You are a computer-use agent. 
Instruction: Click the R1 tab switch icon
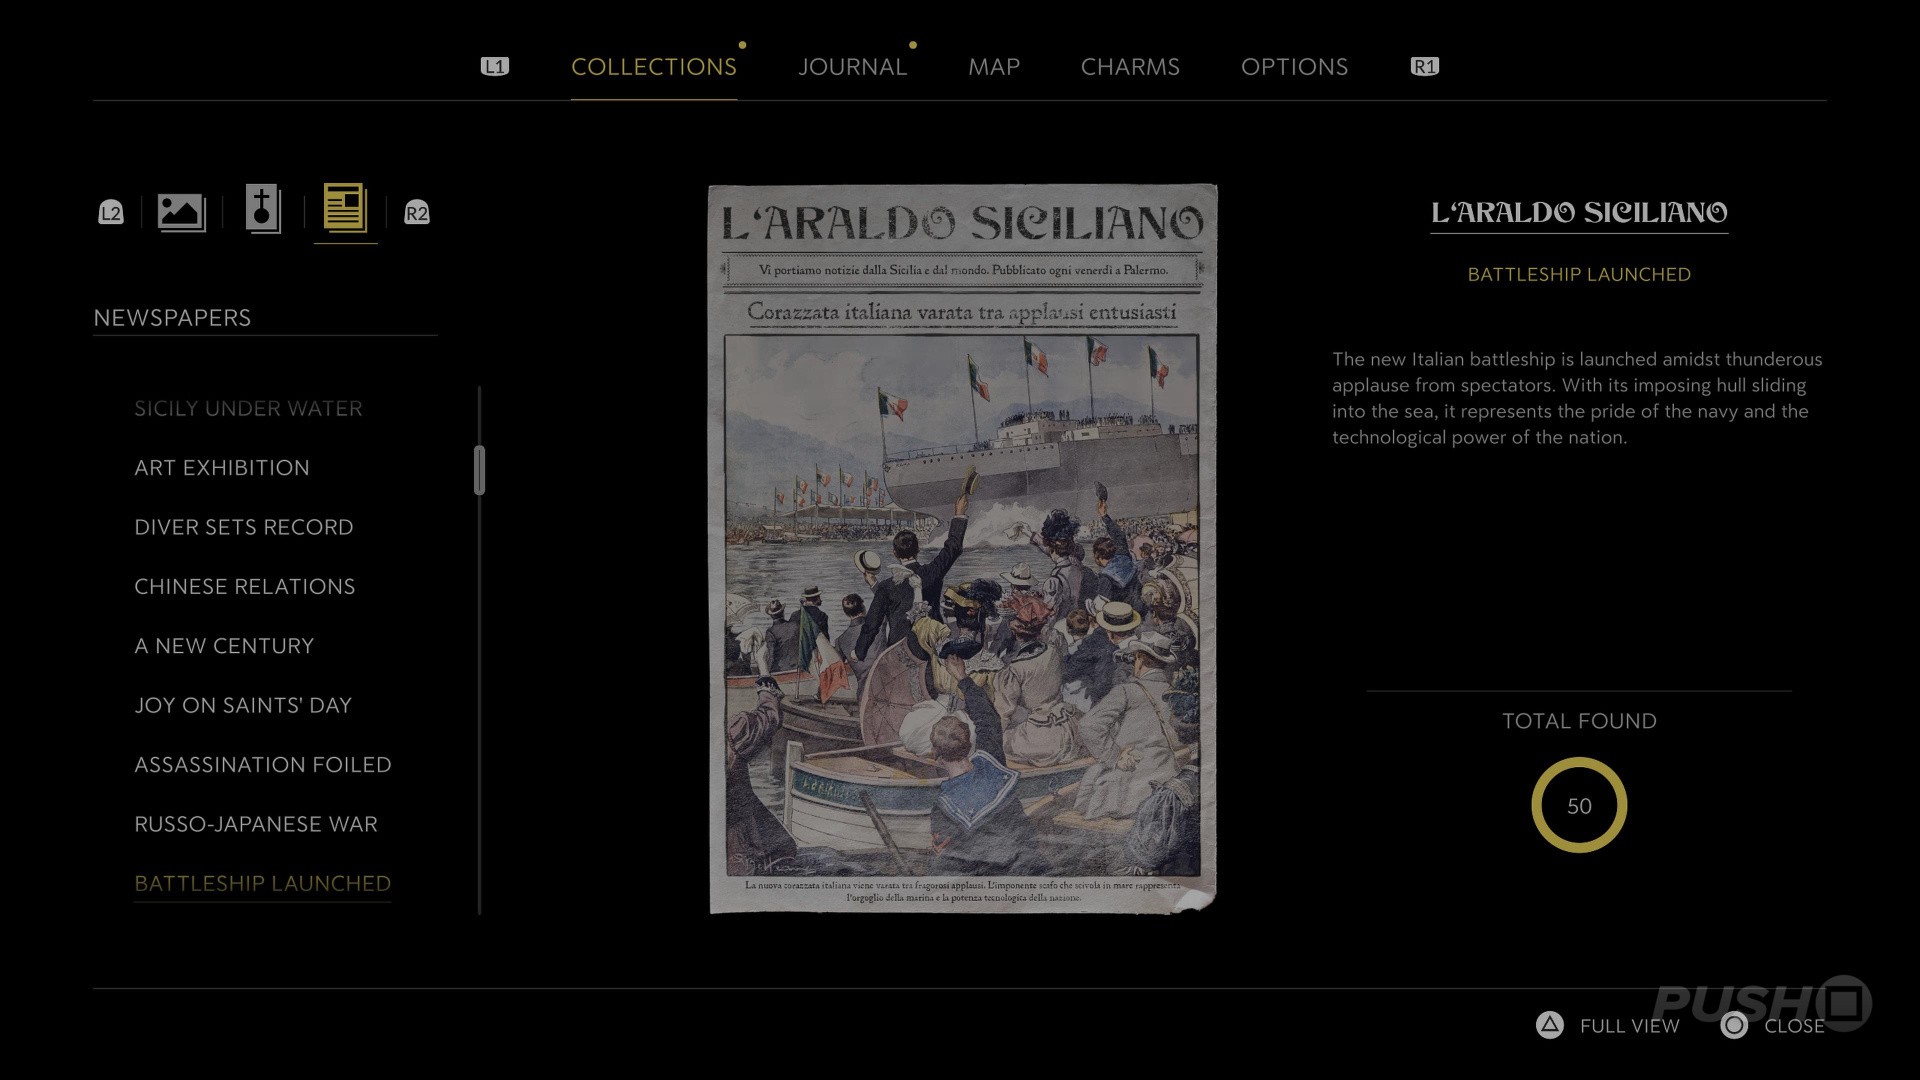1424,67
